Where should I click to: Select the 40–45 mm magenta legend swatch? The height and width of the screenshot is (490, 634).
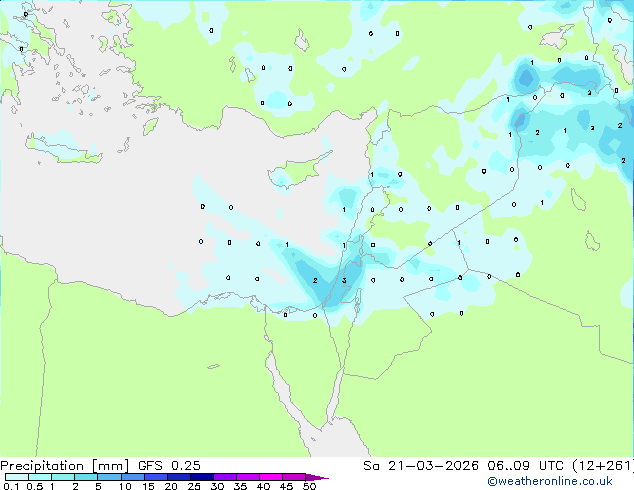271,477
